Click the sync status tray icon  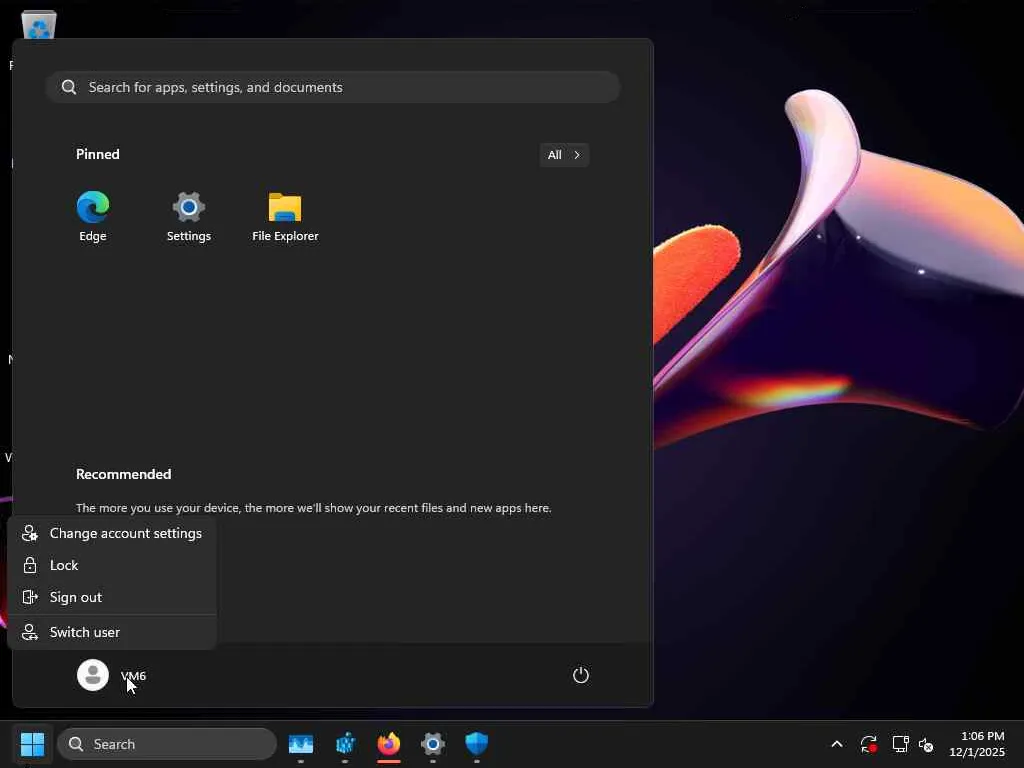point(869,744)
